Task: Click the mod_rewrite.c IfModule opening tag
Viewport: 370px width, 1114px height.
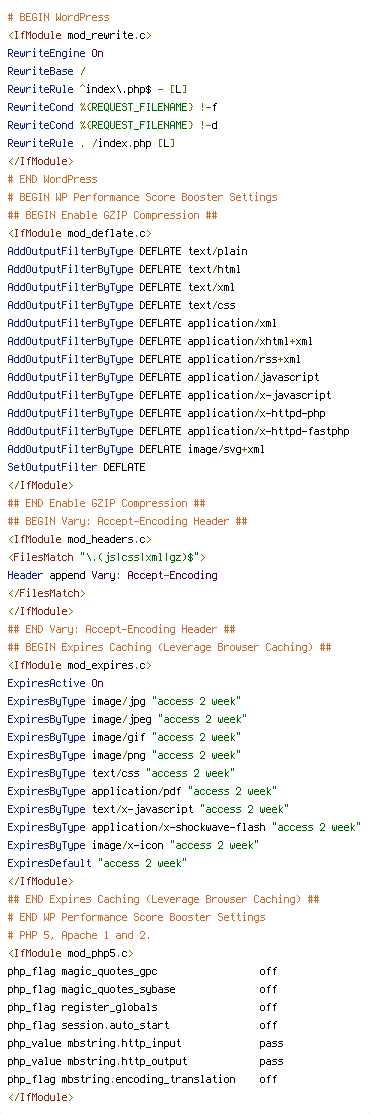Action: tap(80, 35)
